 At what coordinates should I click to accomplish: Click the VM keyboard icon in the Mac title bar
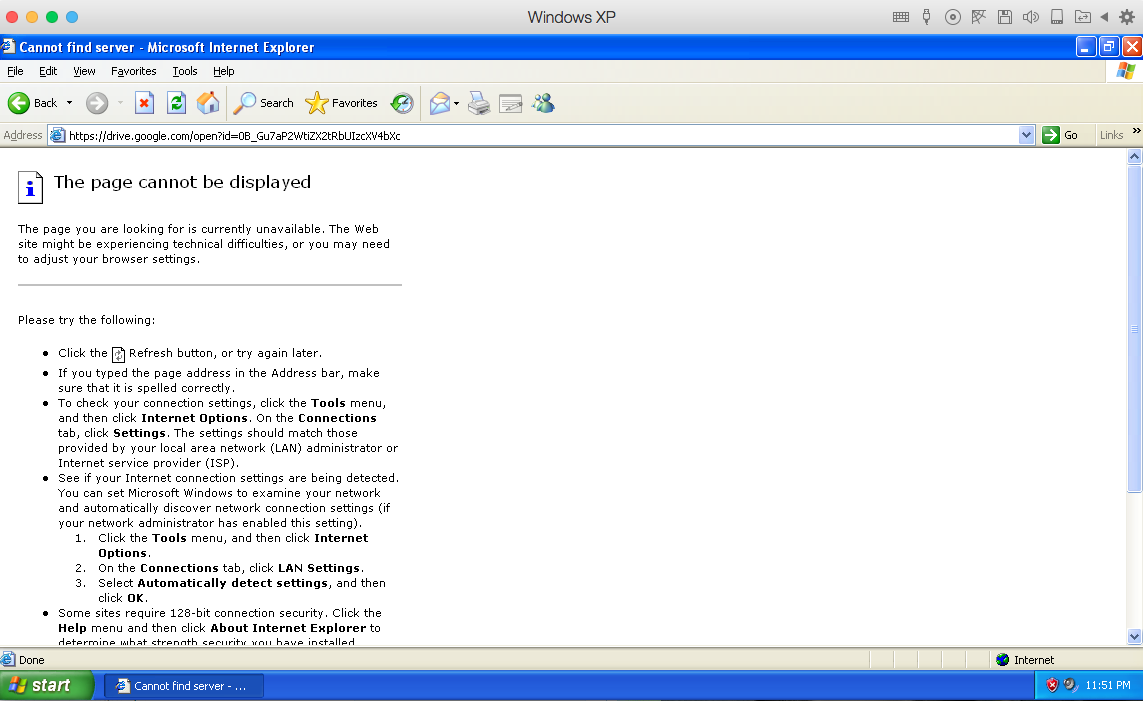901,17
